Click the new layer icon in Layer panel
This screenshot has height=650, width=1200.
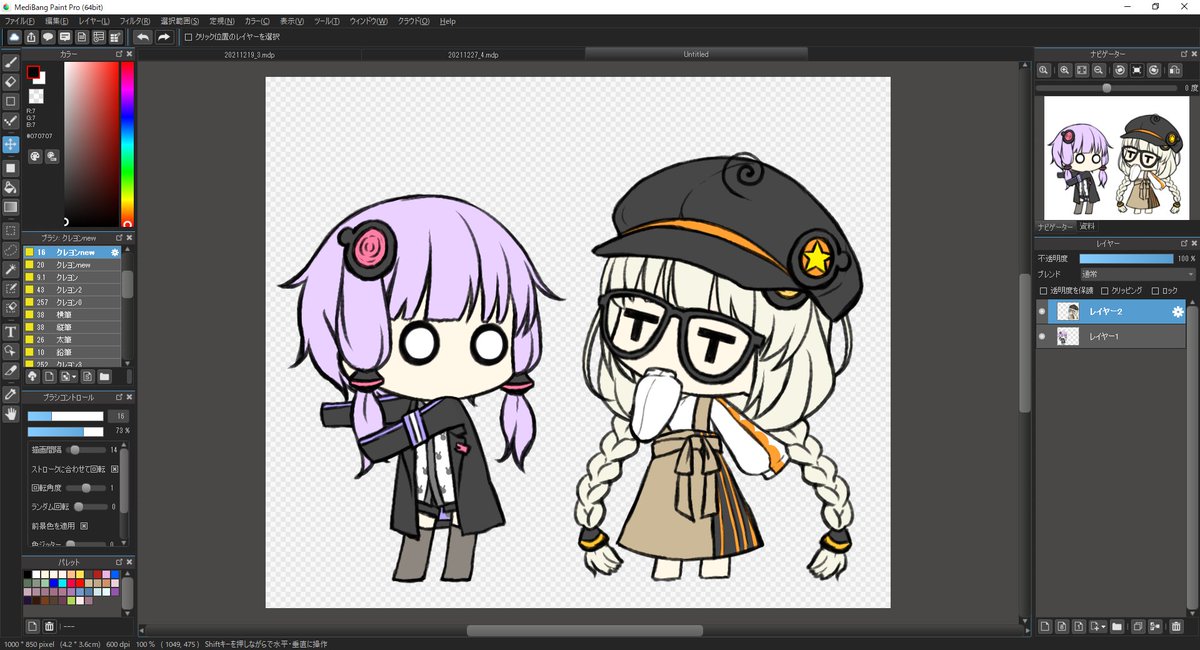(1045, 627)
